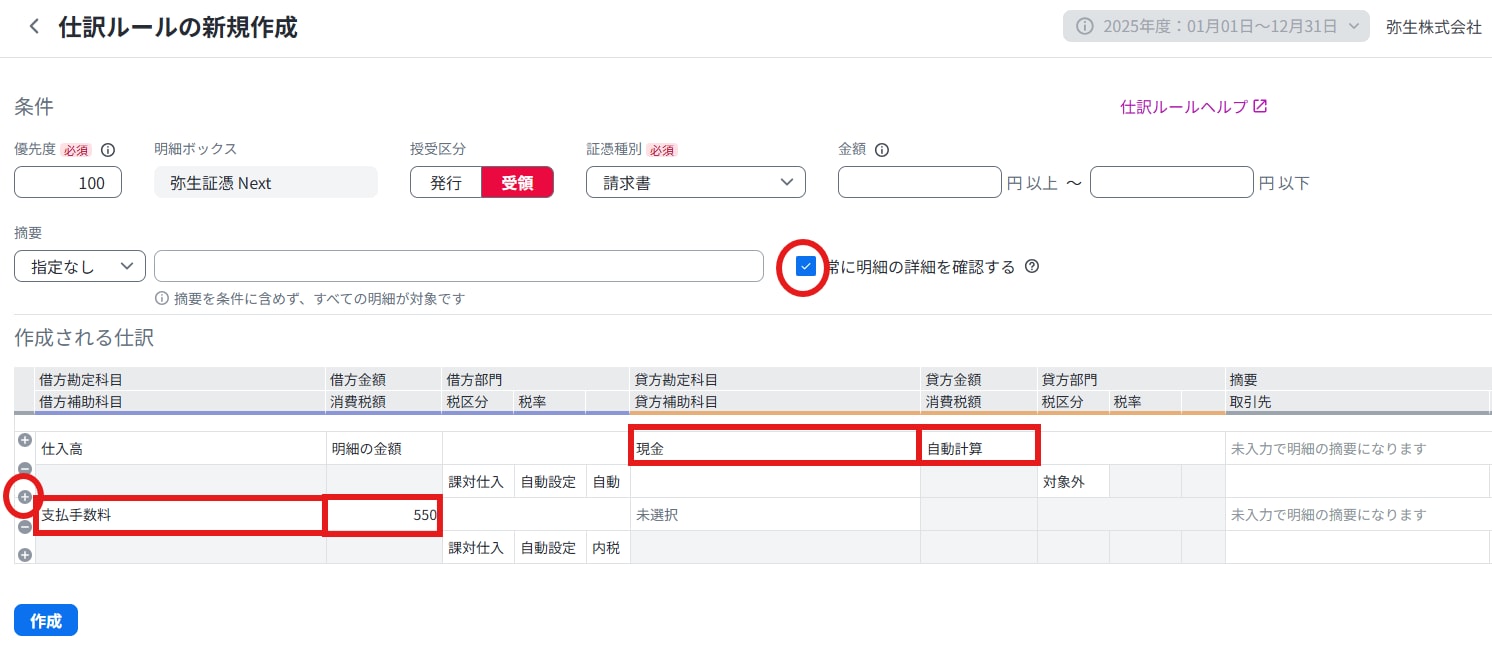1492x648 pixels.
Task: Click the 内税 cell in the 支払手数料 entry
Action: pos(608,548)
